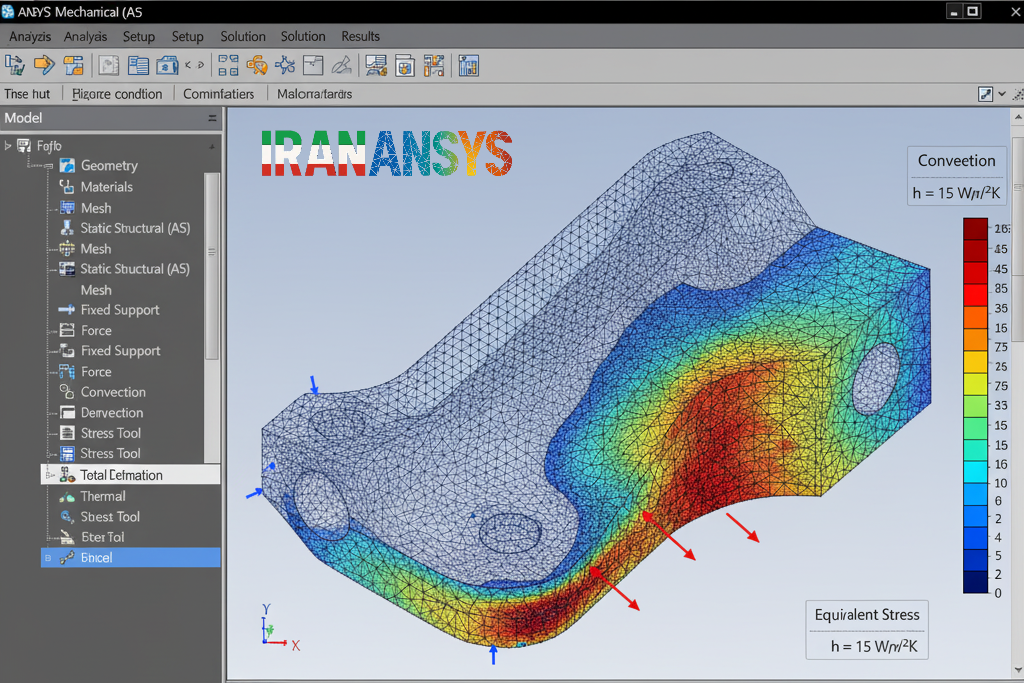Click the viewport scrollbar up arrow

point(1017,117)
